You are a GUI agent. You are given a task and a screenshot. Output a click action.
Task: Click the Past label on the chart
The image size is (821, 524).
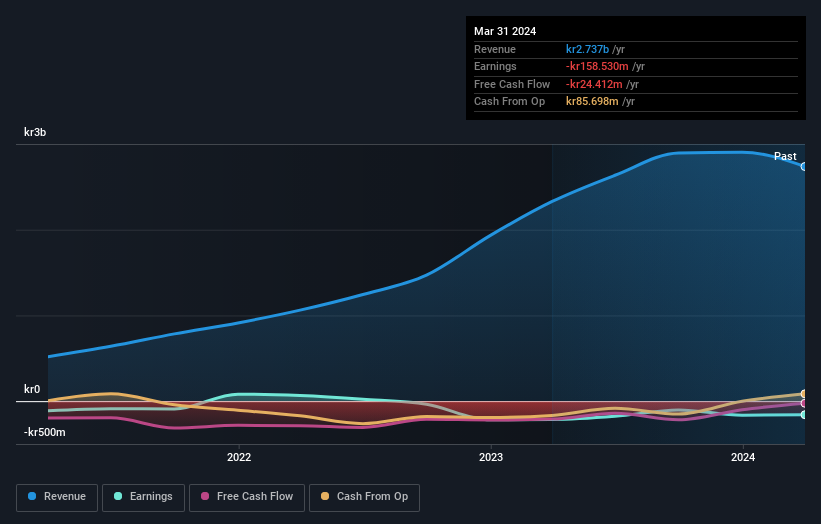[x=785, y=156]
